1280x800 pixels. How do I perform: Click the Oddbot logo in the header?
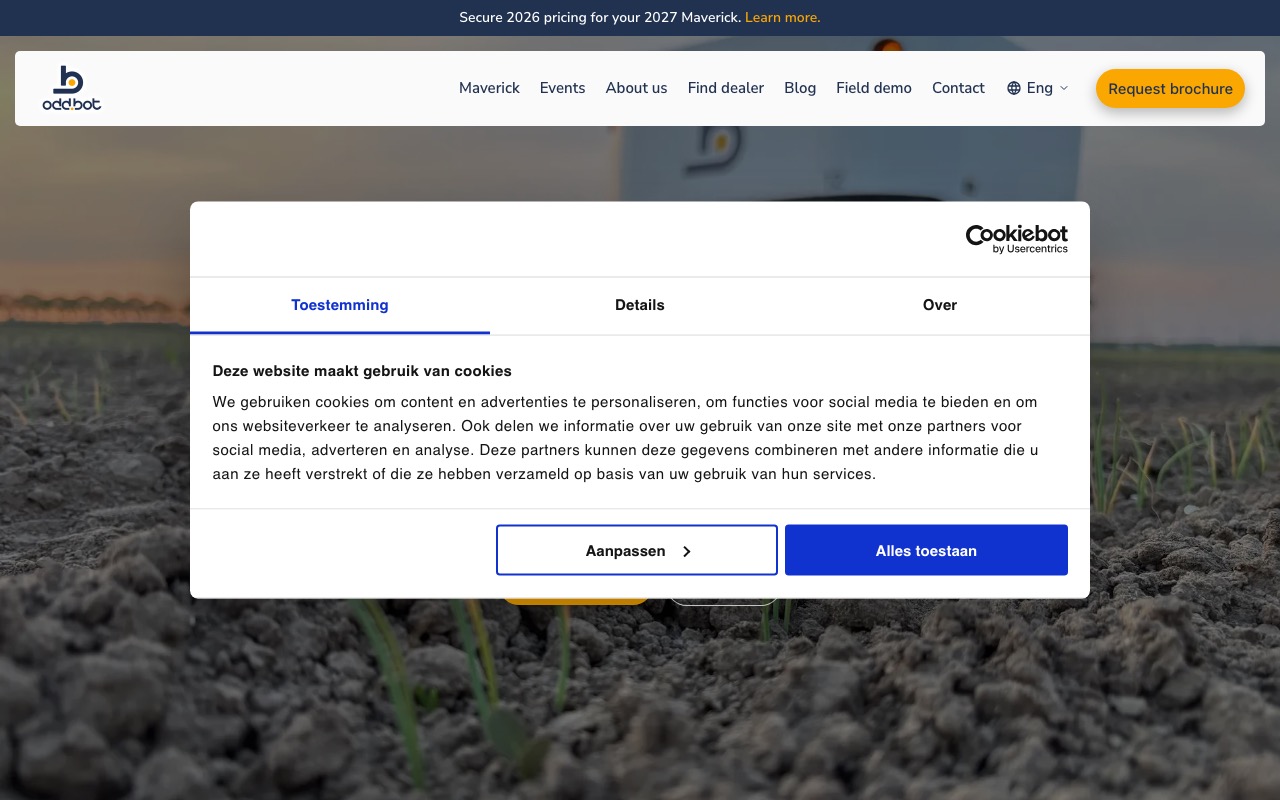(71, 88)
